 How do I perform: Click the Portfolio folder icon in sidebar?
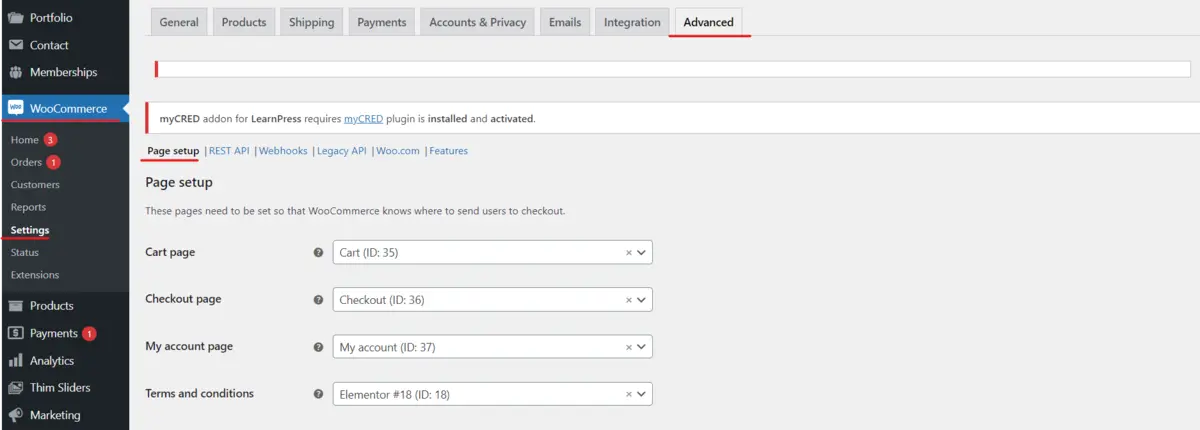tap(16, 18)
